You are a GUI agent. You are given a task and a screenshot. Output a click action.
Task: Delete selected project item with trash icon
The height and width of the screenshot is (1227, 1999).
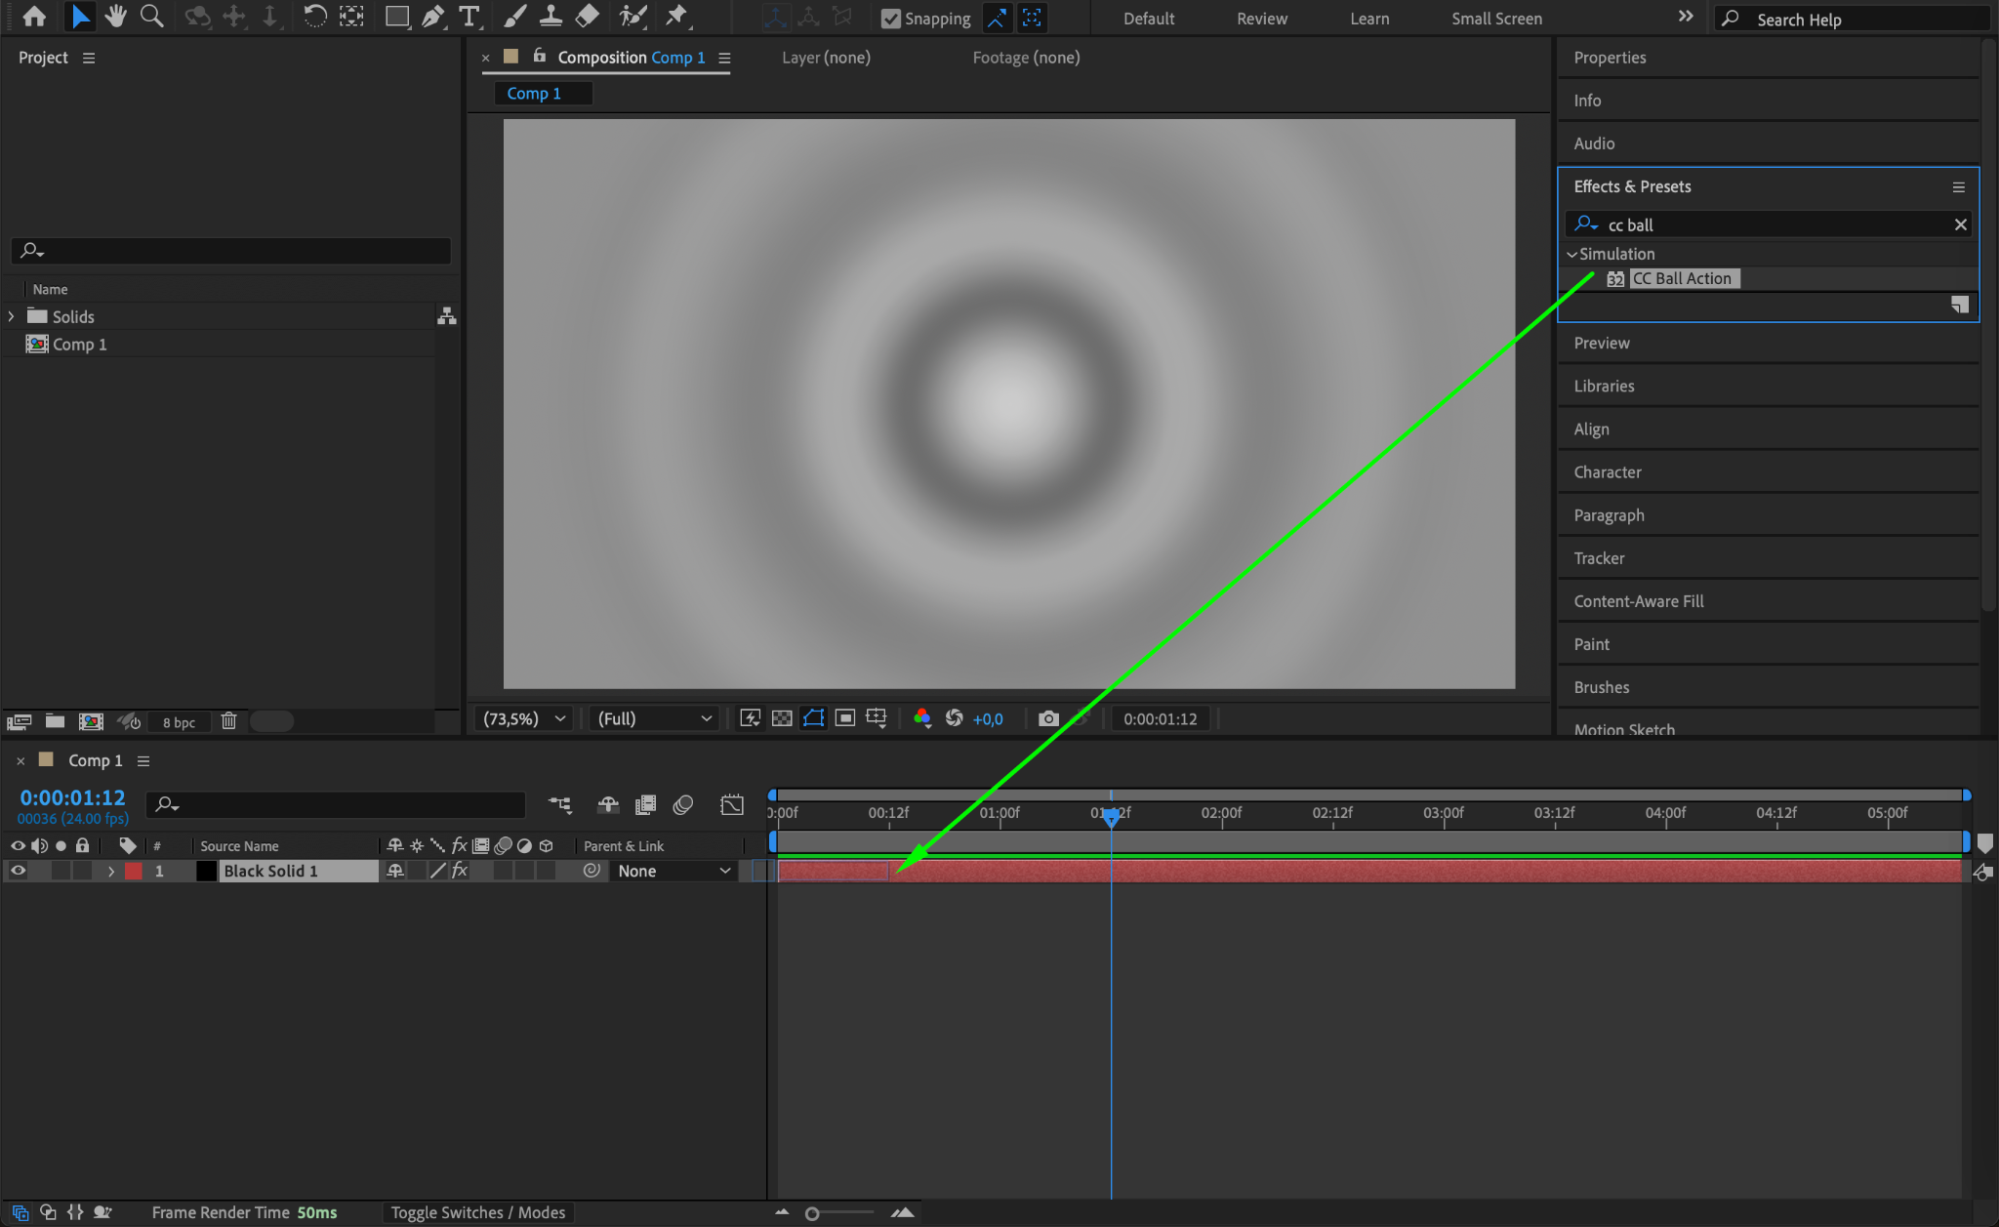click(x=228, y=721)
